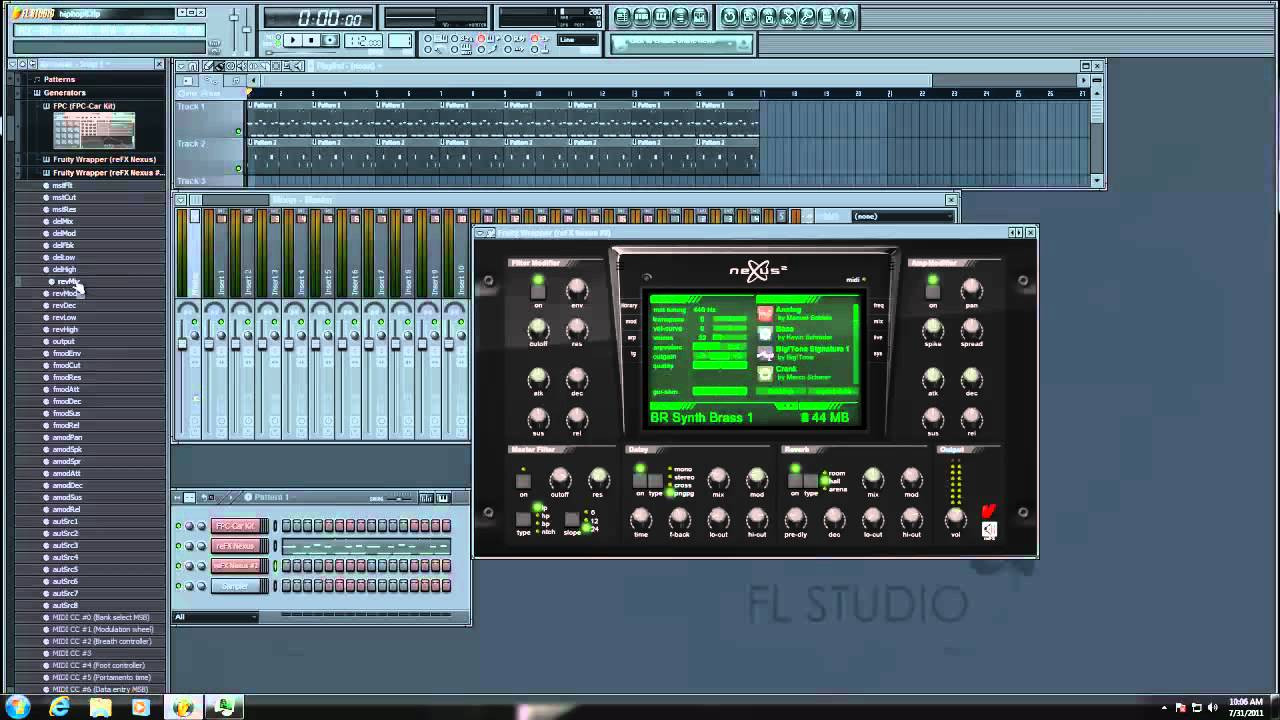Toggle first step of FPC-Car Kit channel
Viewport: 1280px width, 720px height.
tap(287, 526)
